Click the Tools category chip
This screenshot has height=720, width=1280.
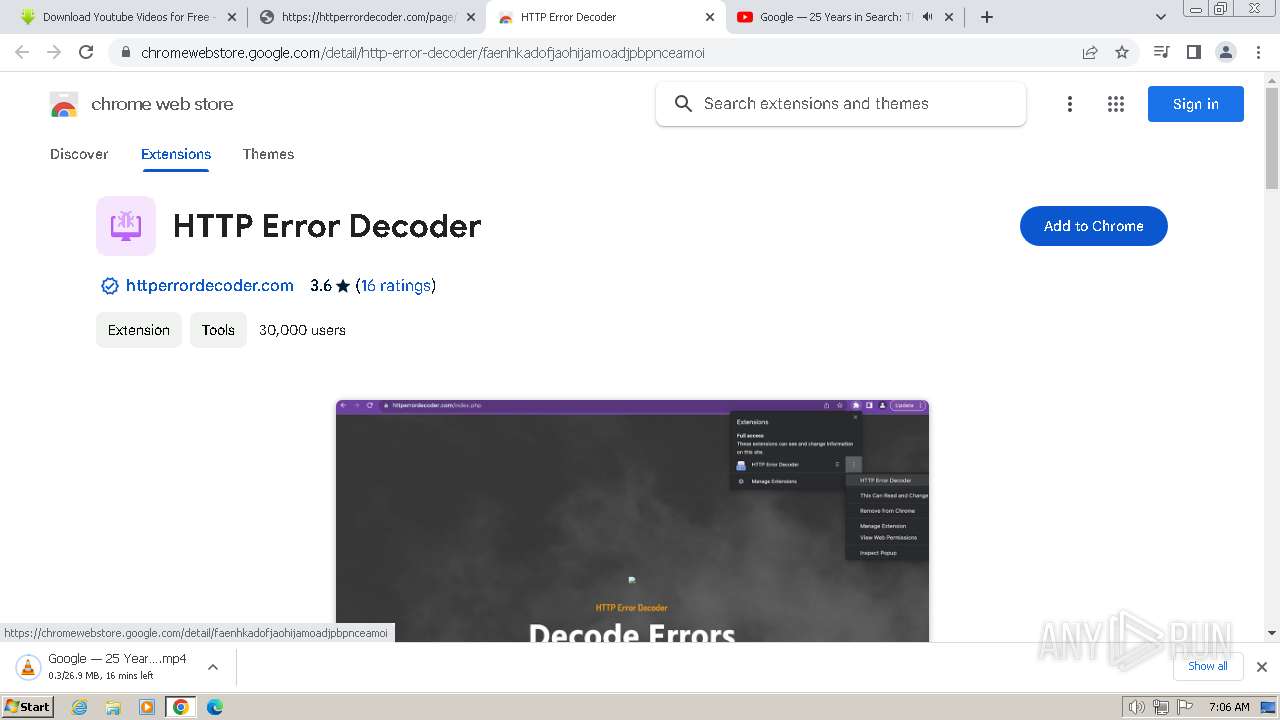pyautogui.click(x=218, y=330)
